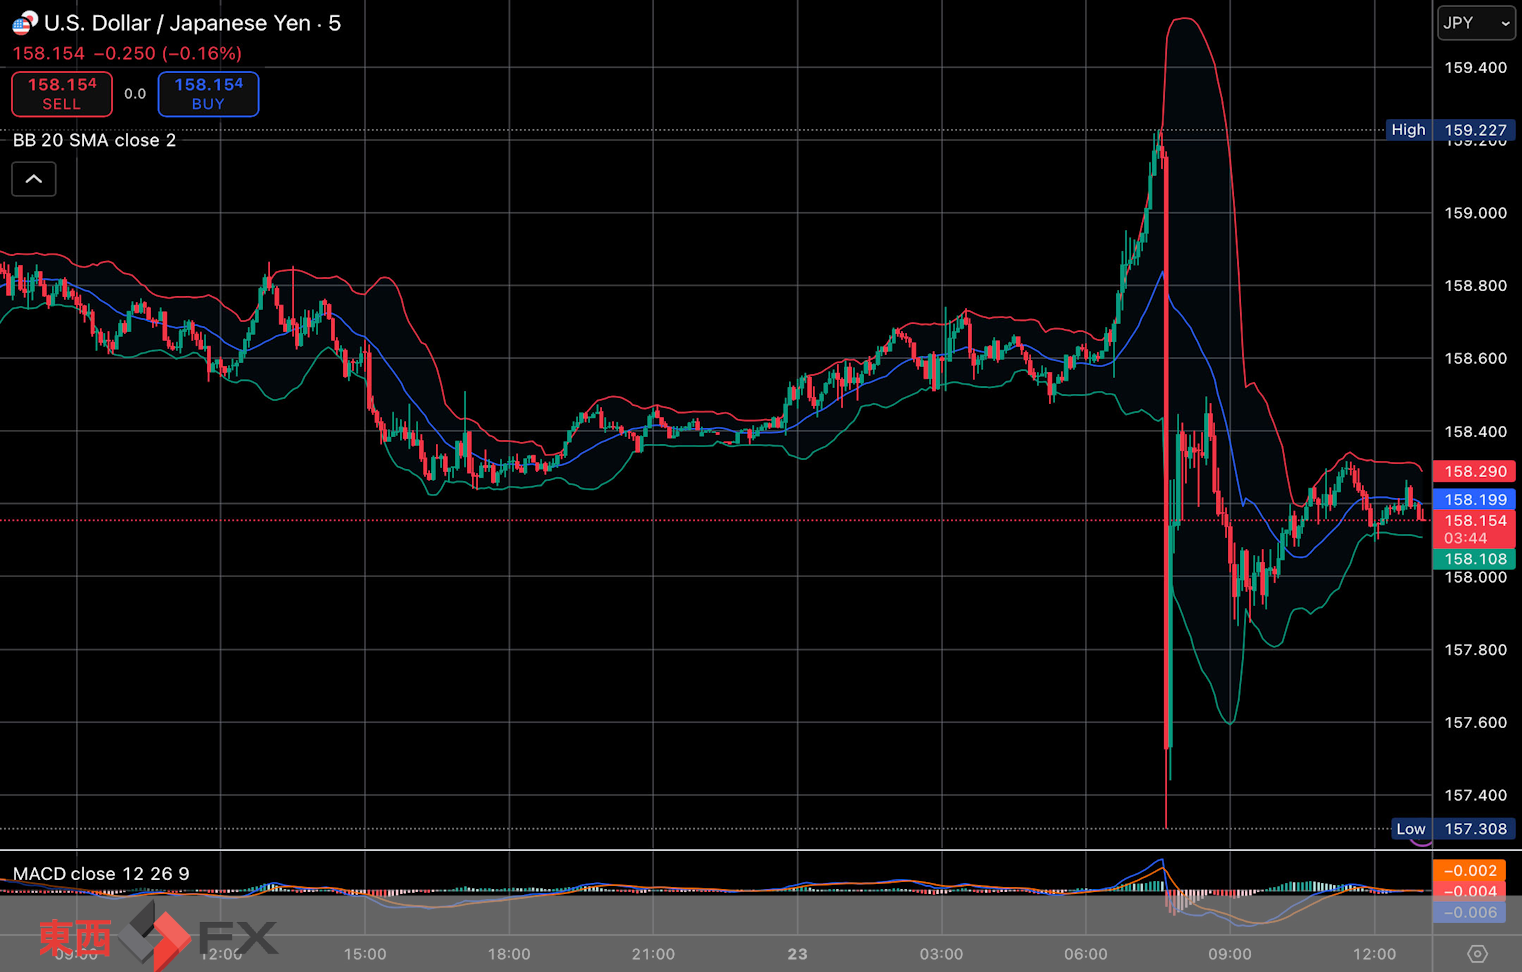Click the 東西FX watermark logo
Image resolution: width=1522 pixels, height=972 pixels.
(x=158, y=937)
